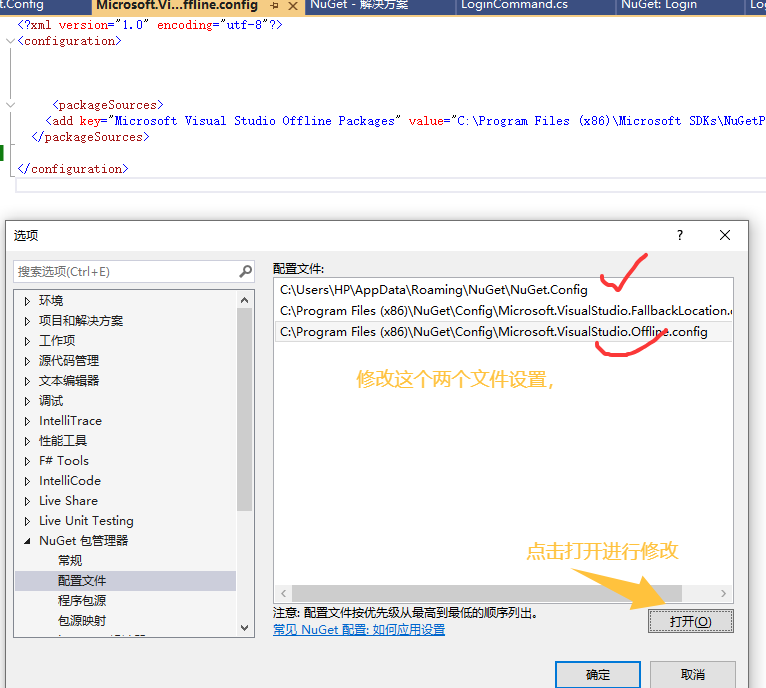Click the tree scroll down arrow
The width and height of the screenshot is (766, 688).
coord(245,627)
